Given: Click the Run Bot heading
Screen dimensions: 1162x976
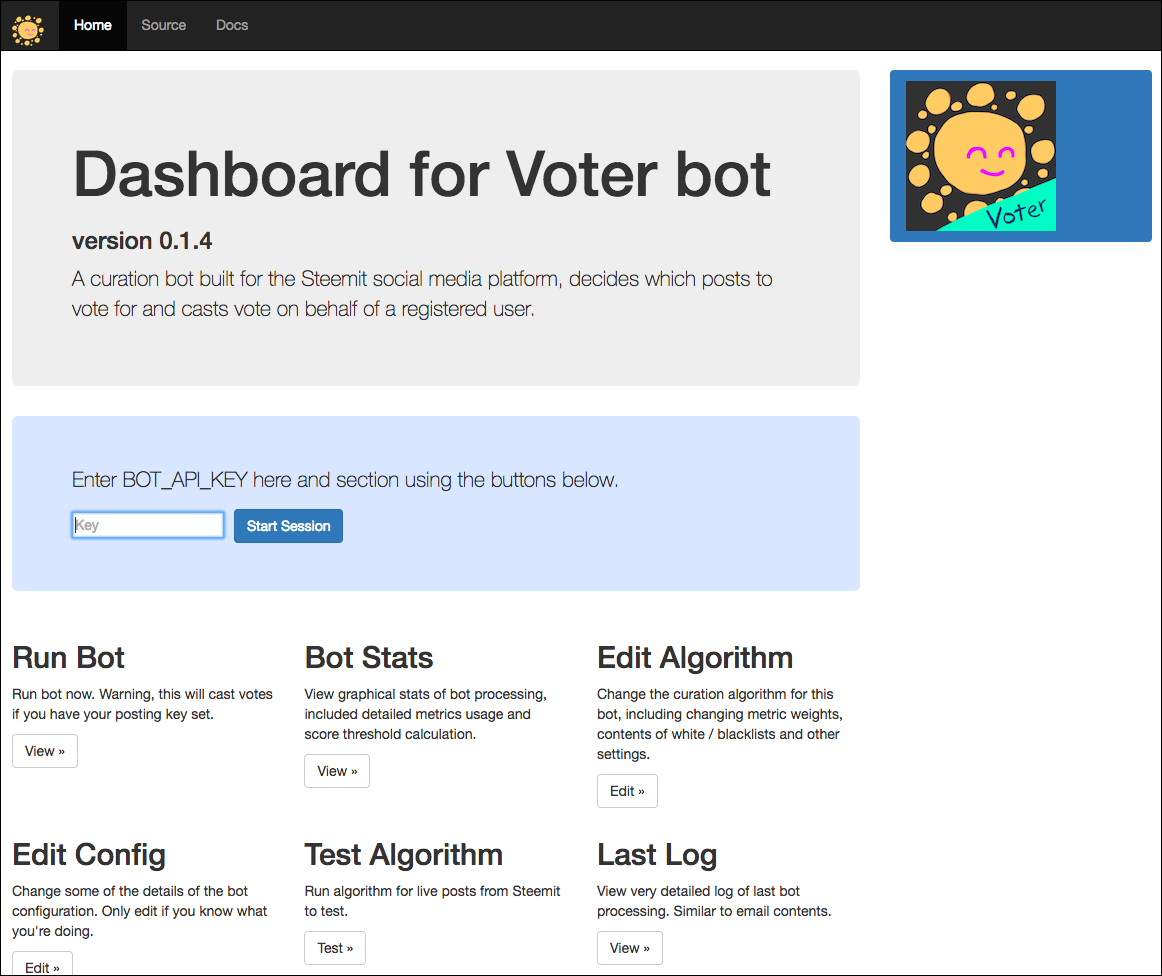Looking at the screenshot, I should (x=69, y=658).
